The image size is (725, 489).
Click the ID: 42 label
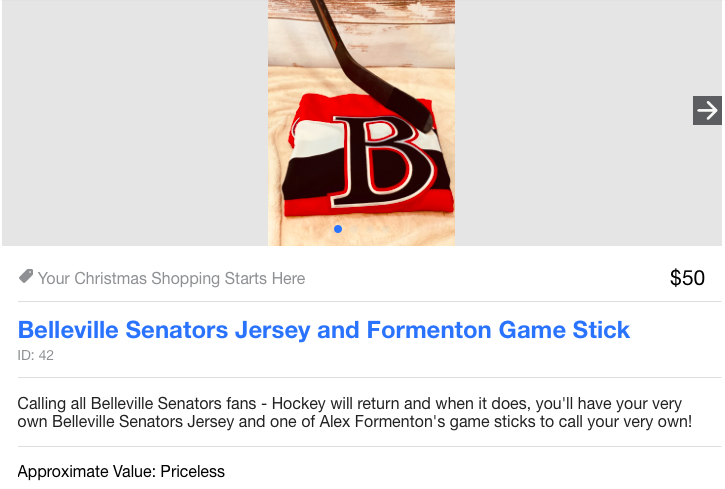[x=36, y=355]
